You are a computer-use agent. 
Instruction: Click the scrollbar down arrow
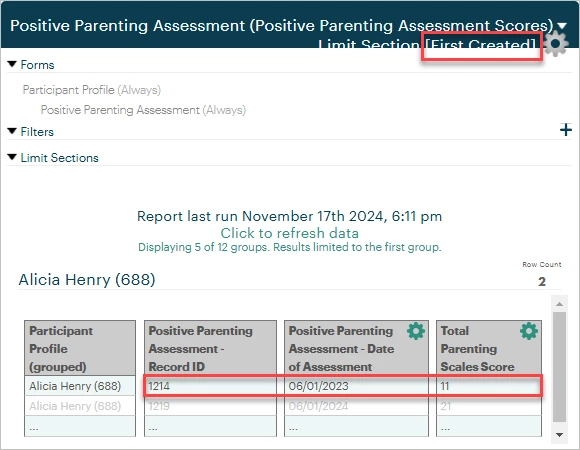click(x=559, y=435)
